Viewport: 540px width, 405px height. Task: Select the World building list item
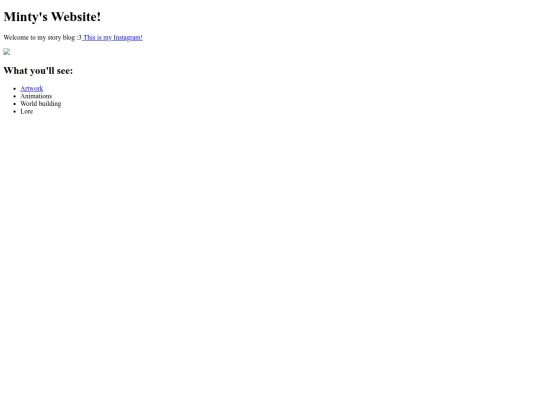click(41, 104)
